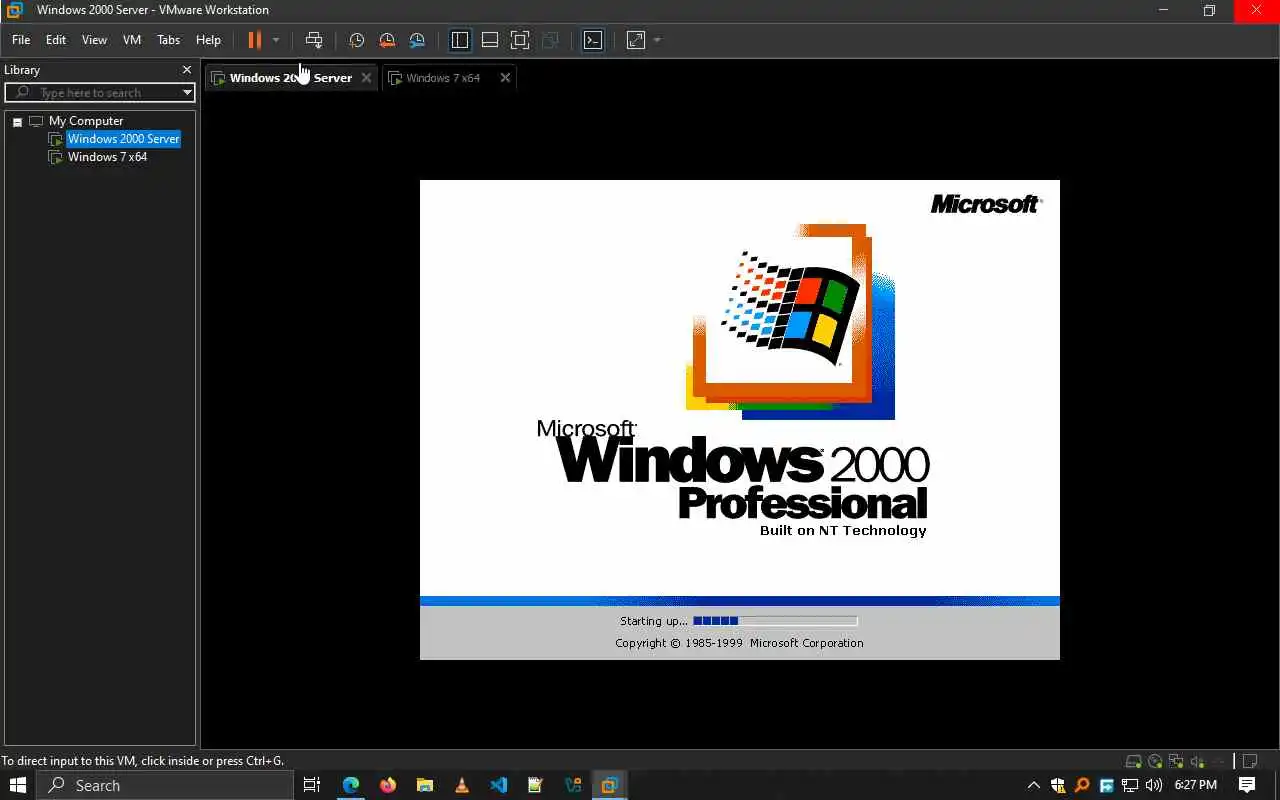Open the volume tray control
The image size is (1280, 800).
(1154, 785)
